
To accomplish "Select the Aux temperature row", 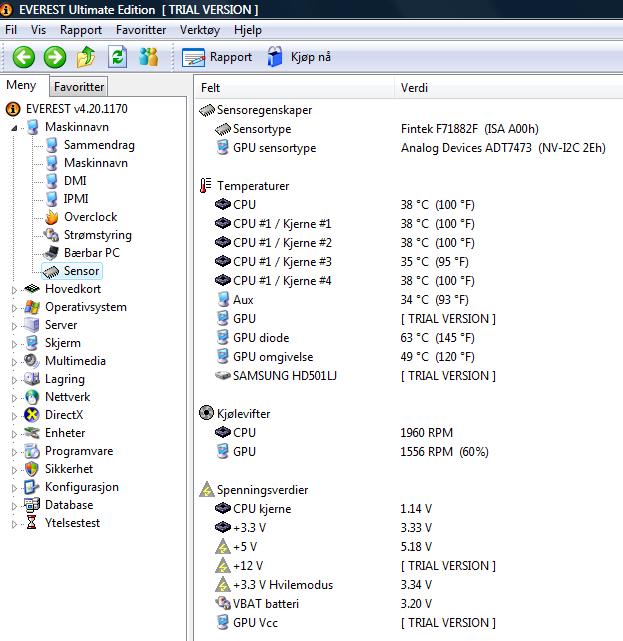I will (409, 299).
